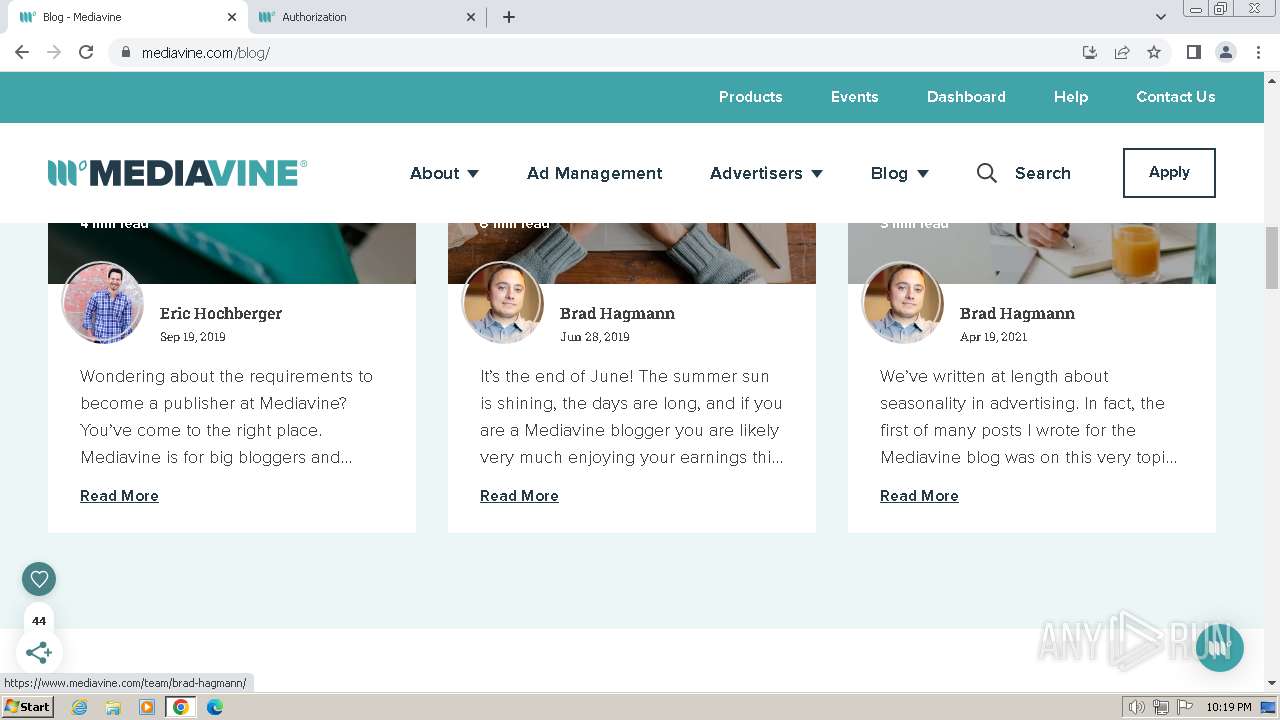The height and width of the screenshot is (720, 1280).
Task: Open media player in taskbar
Action: 147,707
